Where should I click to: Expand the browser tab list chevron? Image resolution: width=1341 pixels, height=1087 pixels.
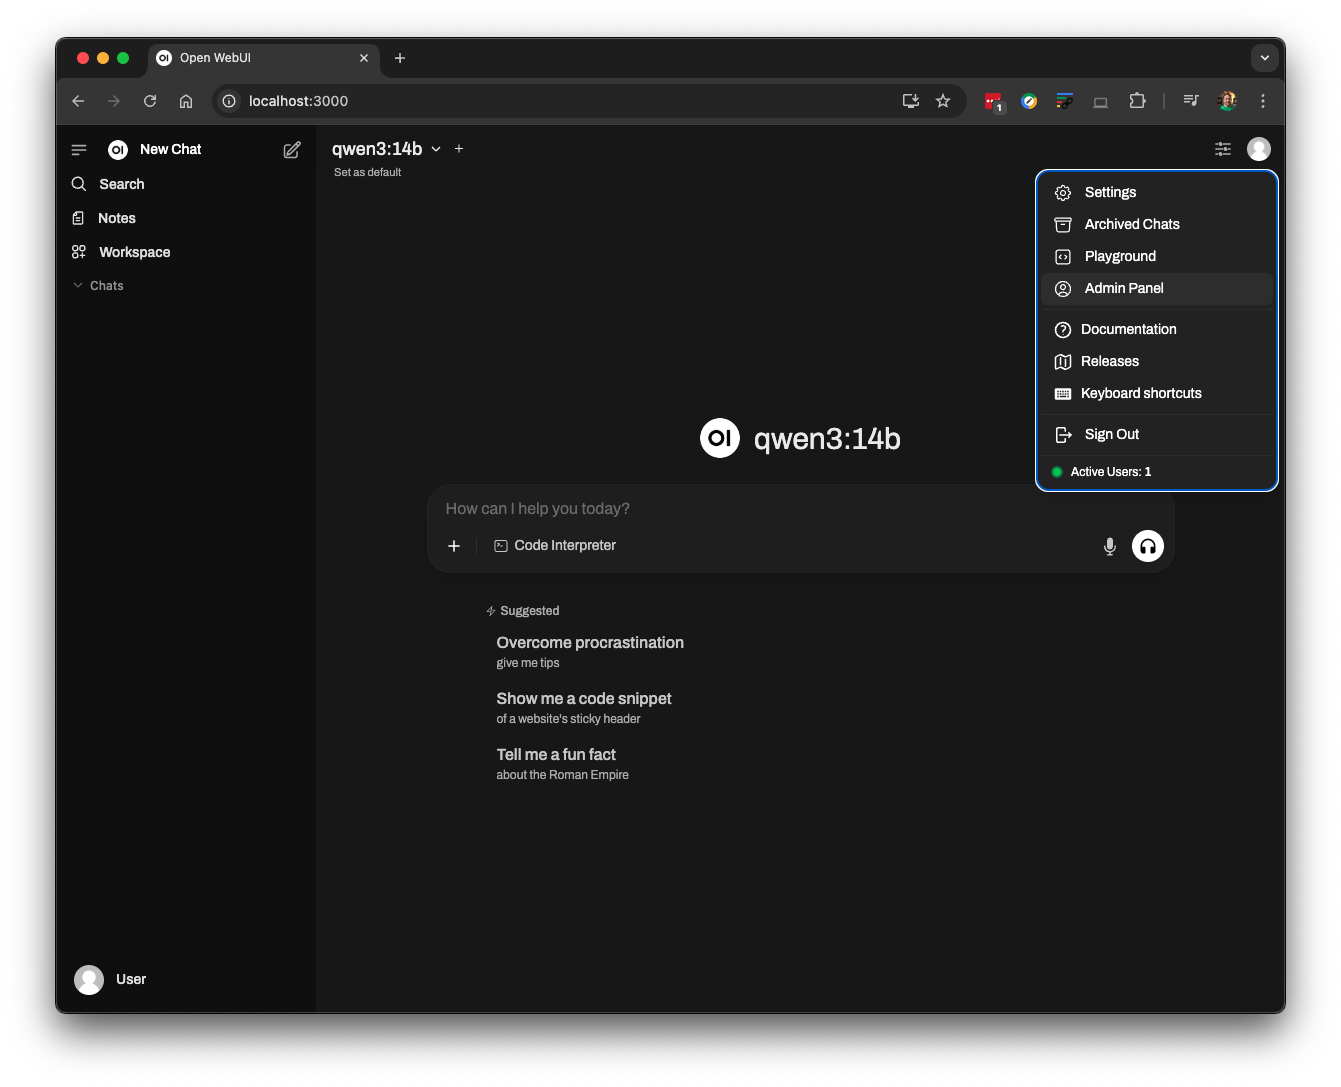click(x=1264, y=58)
